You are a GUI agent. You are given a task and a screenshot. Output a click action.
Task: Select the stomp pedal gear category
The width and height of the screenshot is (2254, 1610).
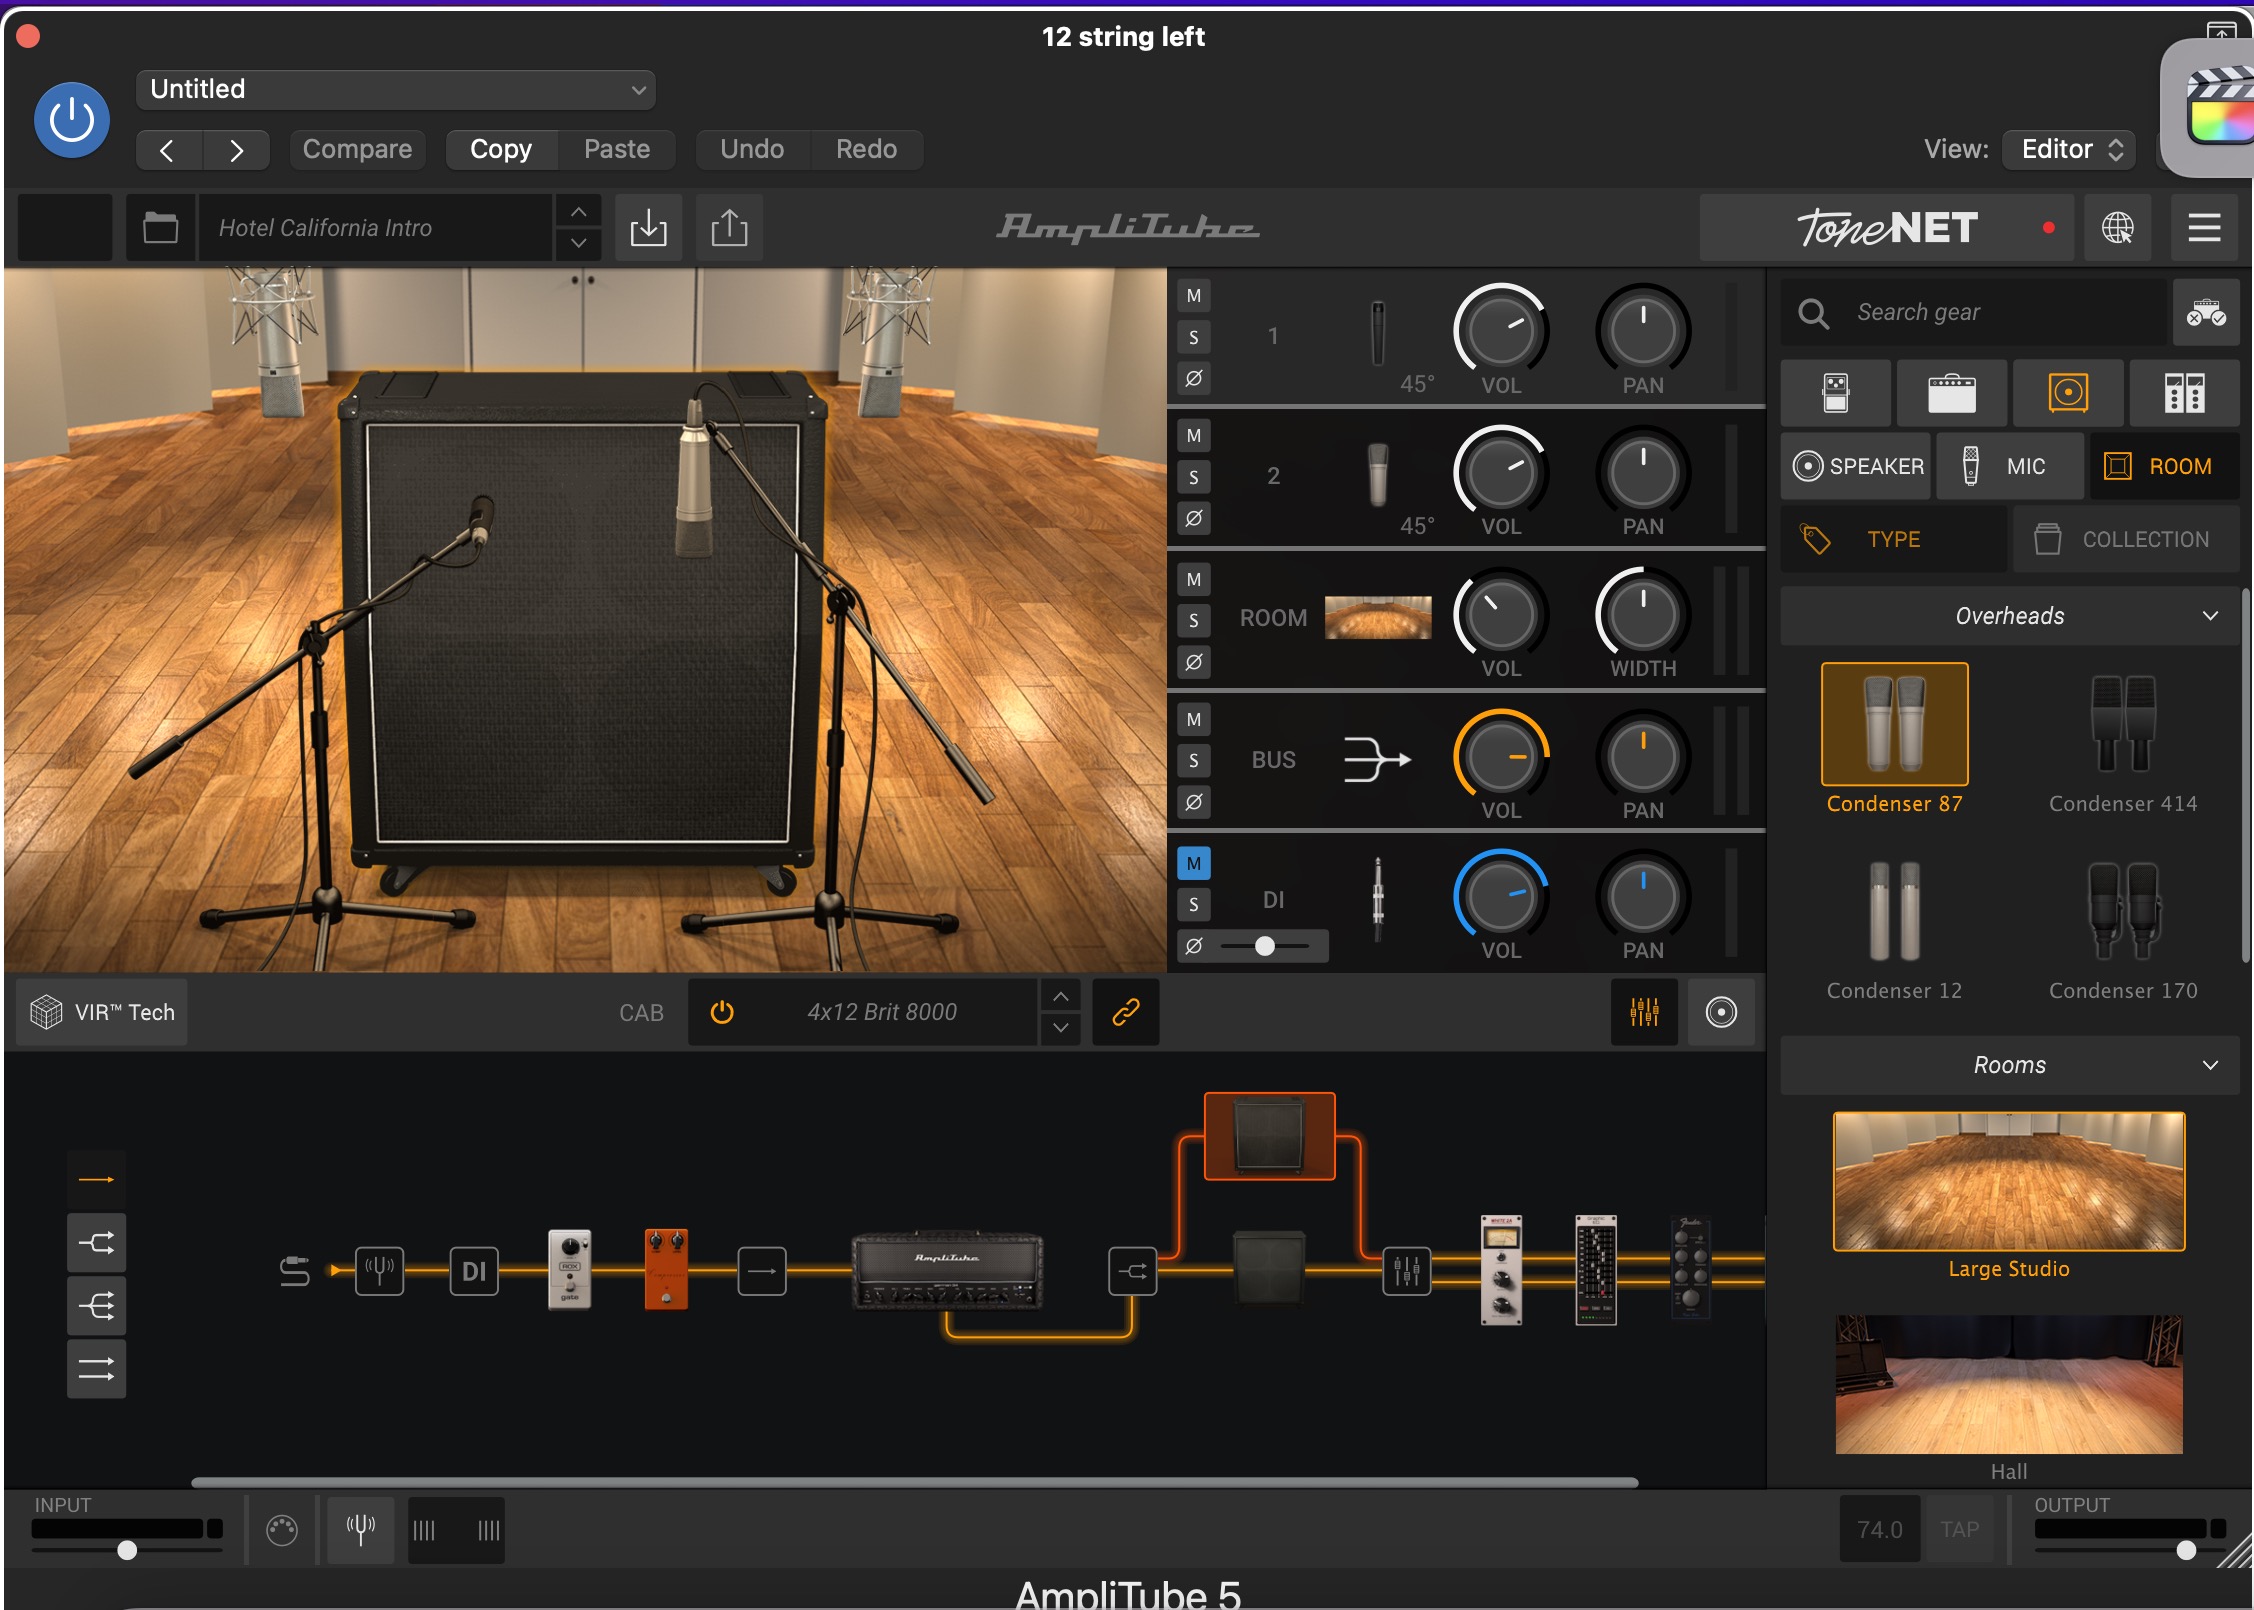(1836, 393)
